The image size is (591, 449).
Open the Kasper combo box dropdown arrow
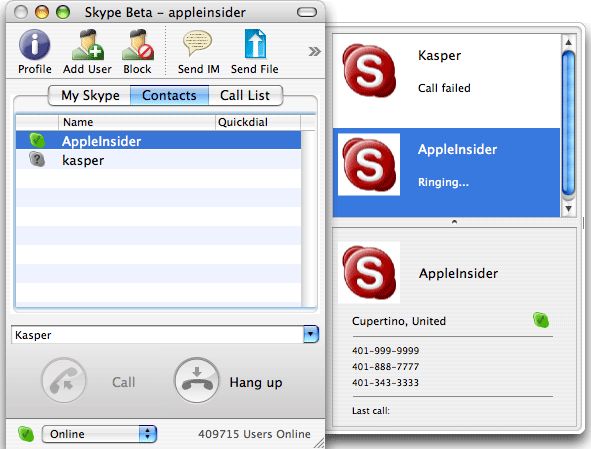[311, 334]
